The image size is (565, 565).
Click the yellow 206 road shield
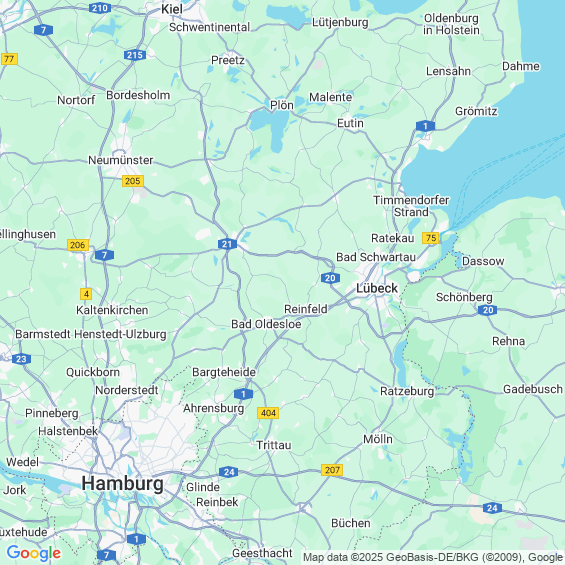coord(78,245)
